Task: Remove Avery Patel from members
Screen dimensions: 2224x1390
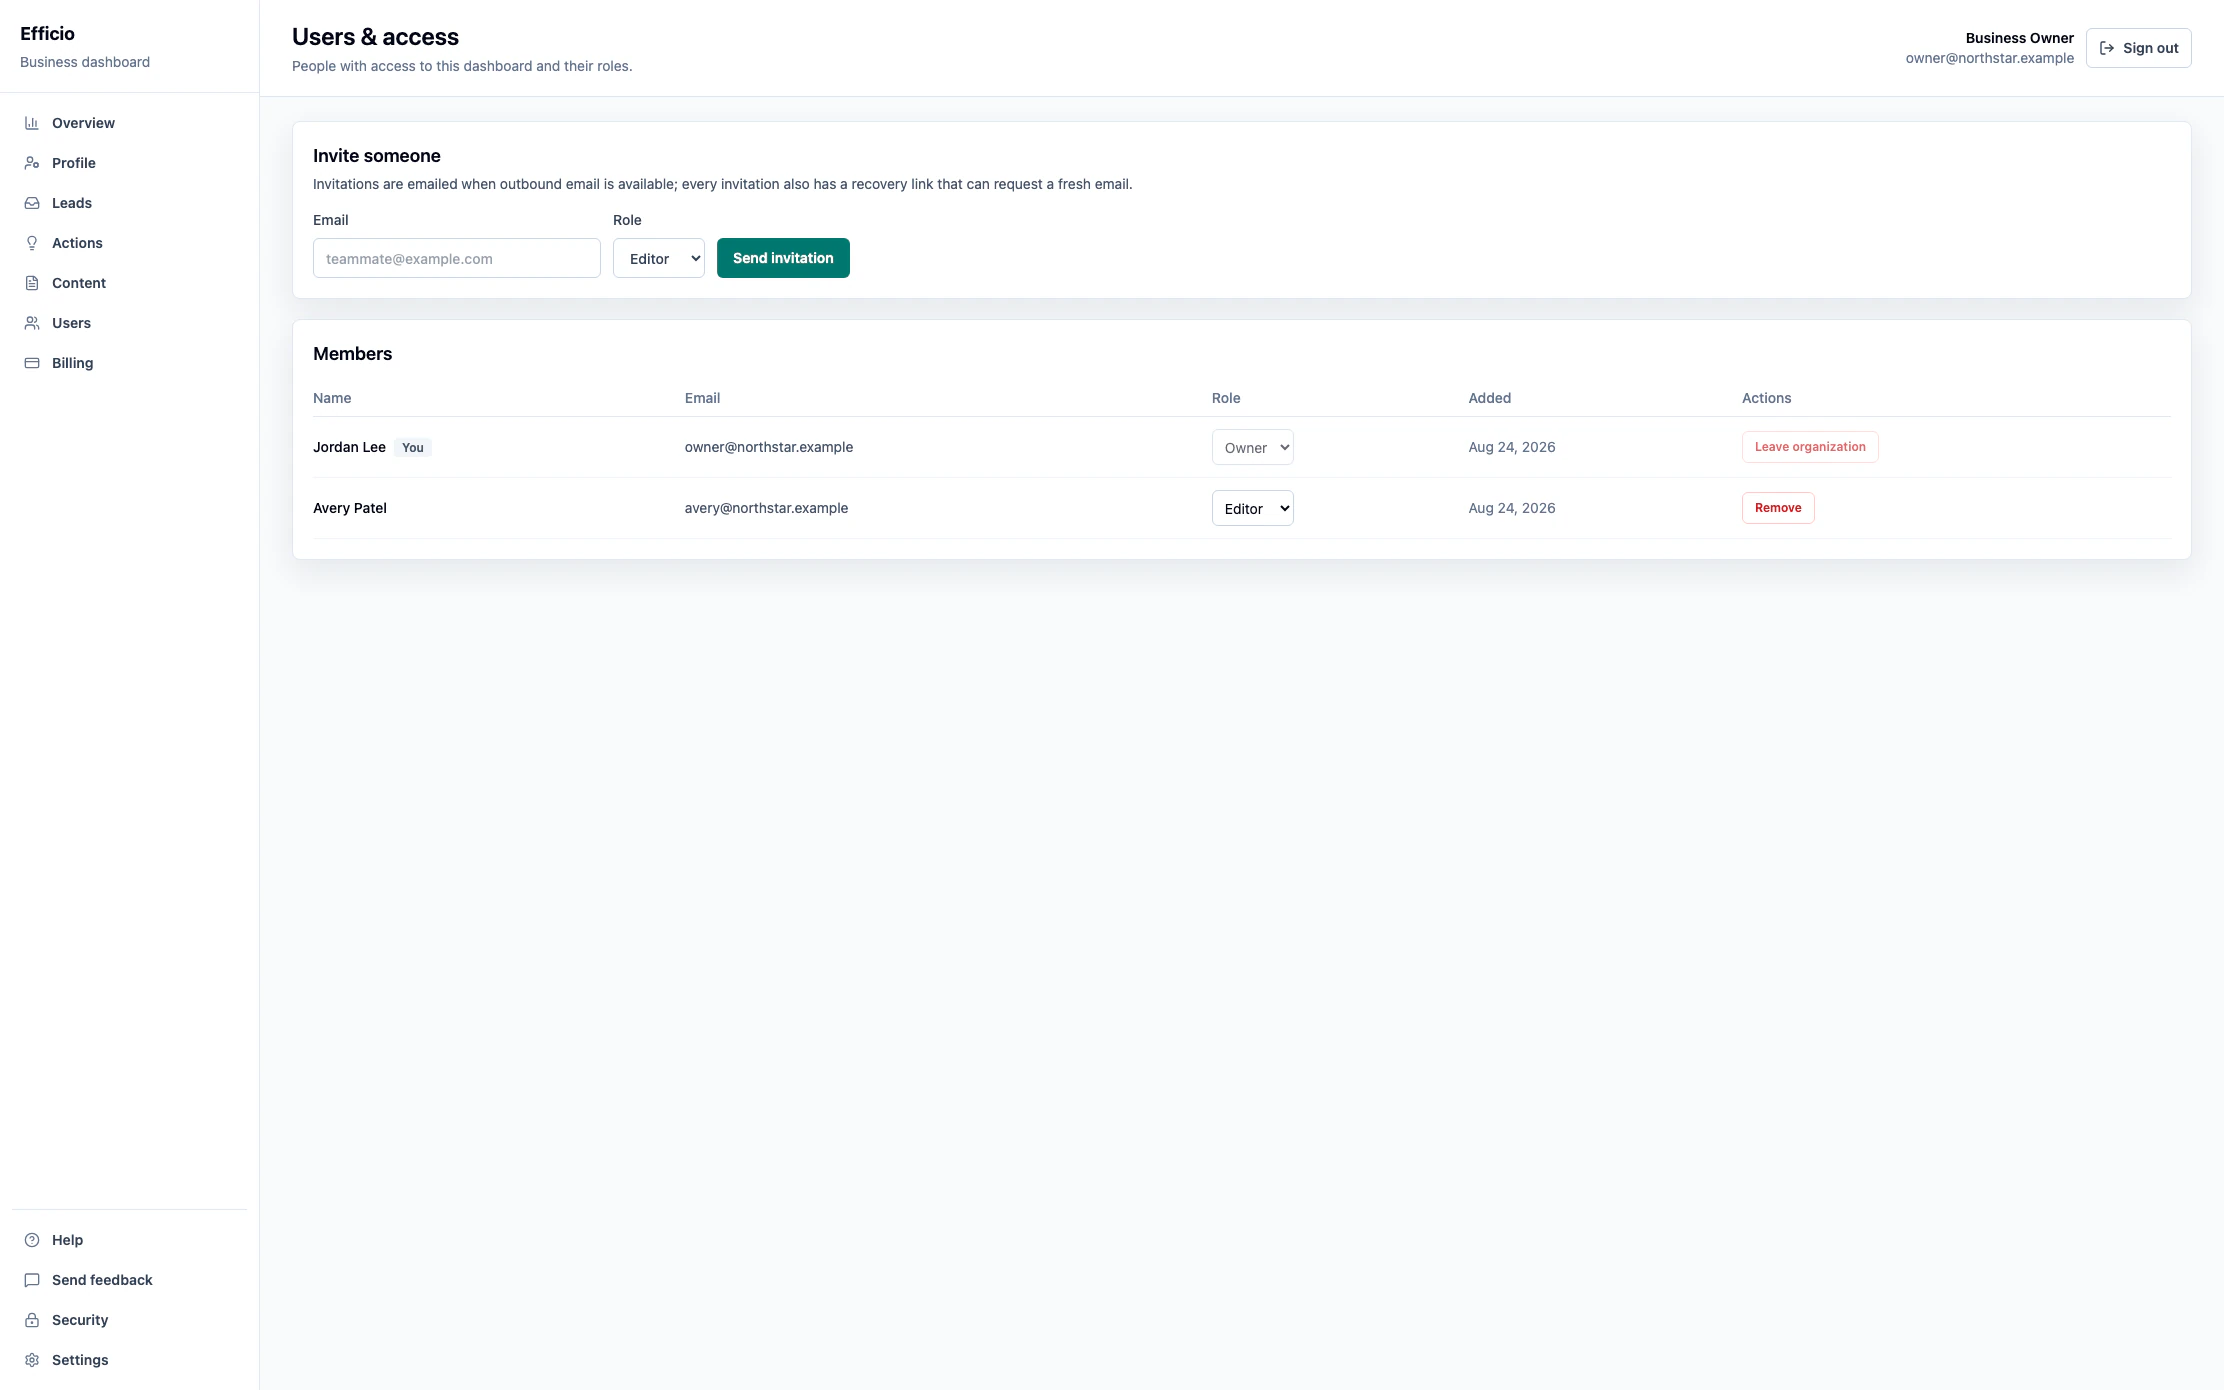Action: click(x=1778, y=508)
